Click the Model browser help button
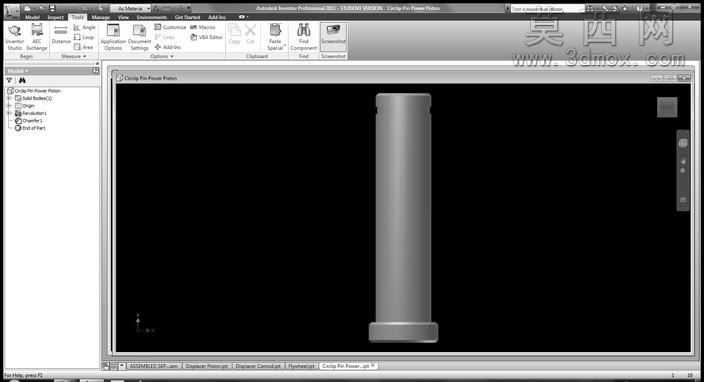 pos(96,70)
